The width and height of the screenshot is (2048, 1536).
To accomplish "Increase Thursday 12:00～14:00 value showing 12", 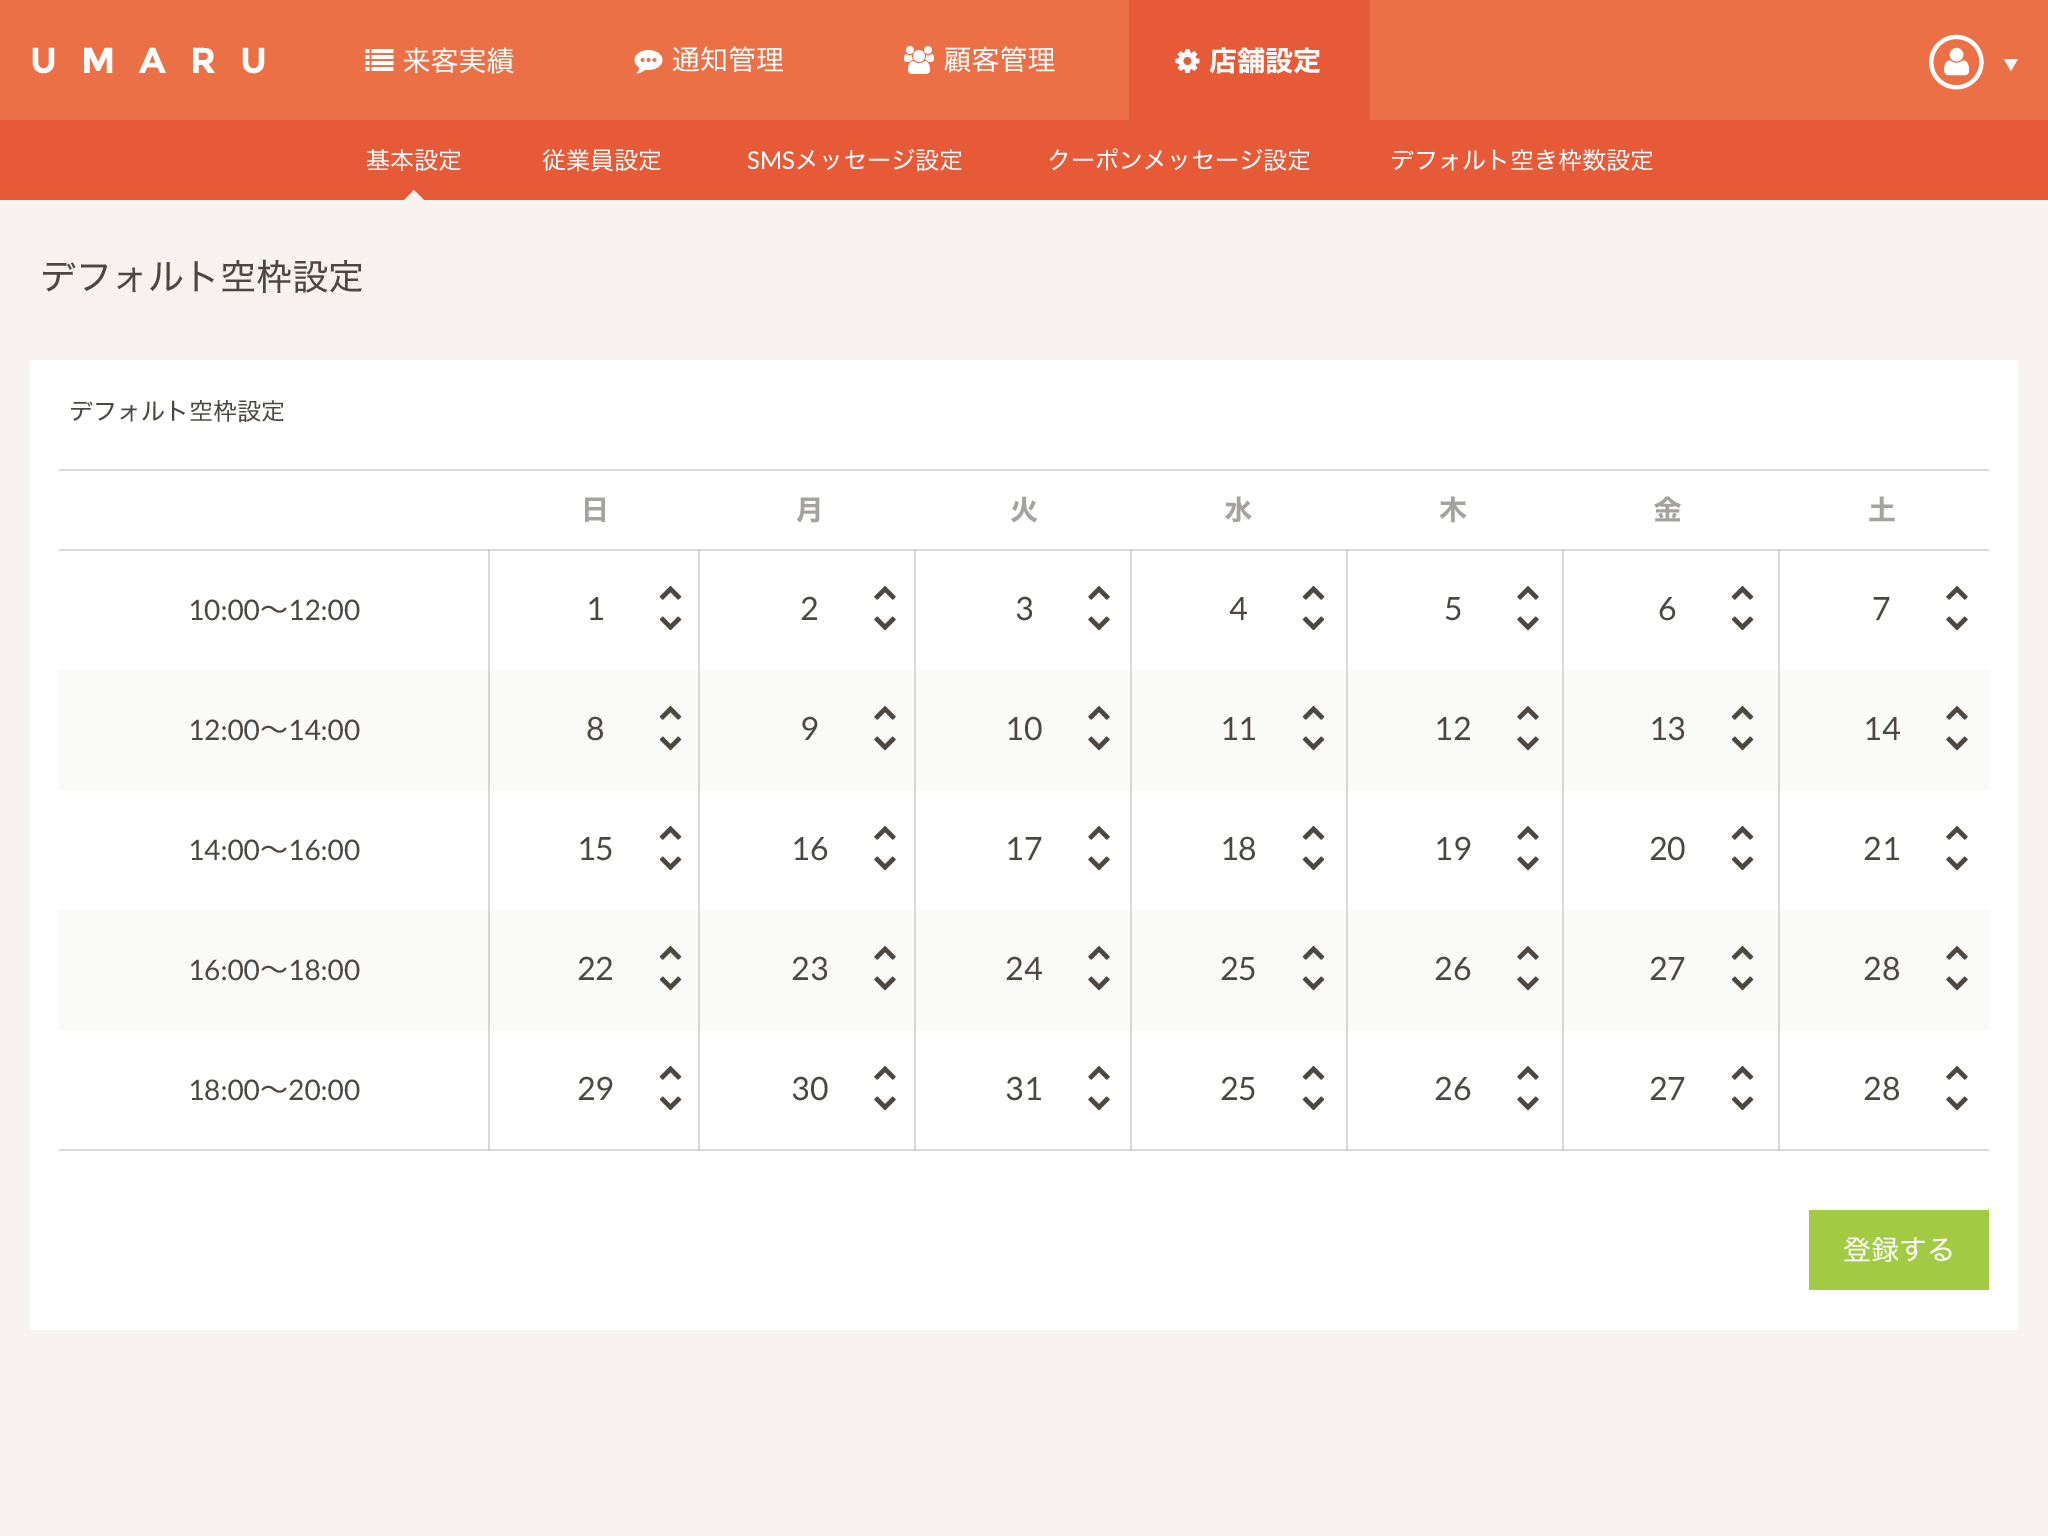I will pyautogui.click(x=1528, y=714).
